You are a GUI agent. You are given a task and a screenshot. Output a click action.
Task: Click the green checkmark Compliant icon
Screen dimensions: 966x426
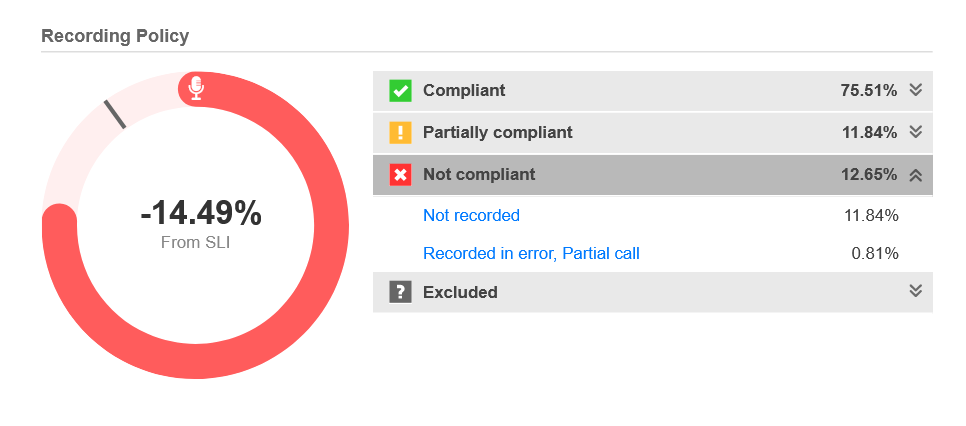(400, 91)
